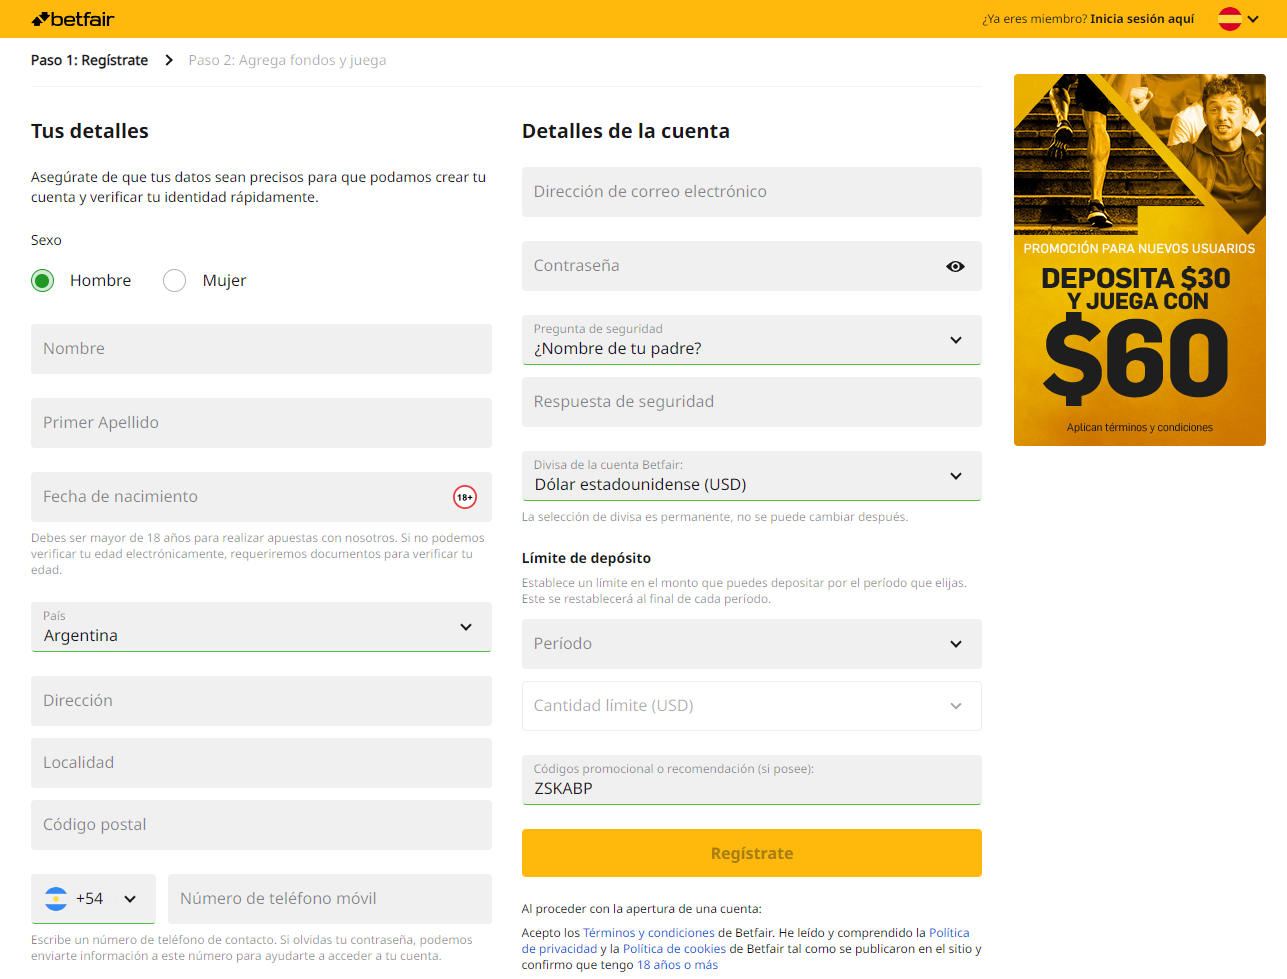Focus the Dirección de correo electrónico field
Viewport: 1287px width, 979px height.
(752, 192)
